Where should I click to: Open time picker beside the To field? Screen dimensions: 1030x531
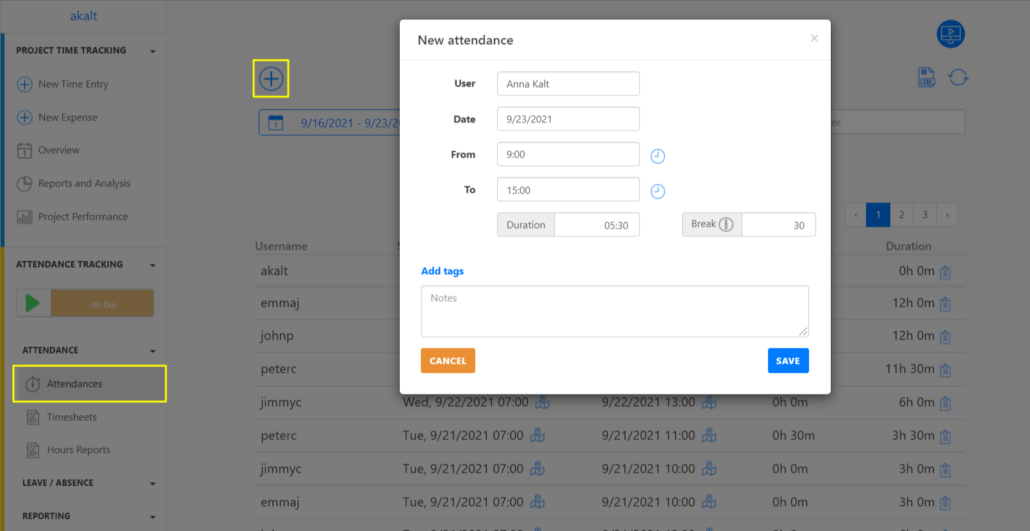[x=658, y=191]
